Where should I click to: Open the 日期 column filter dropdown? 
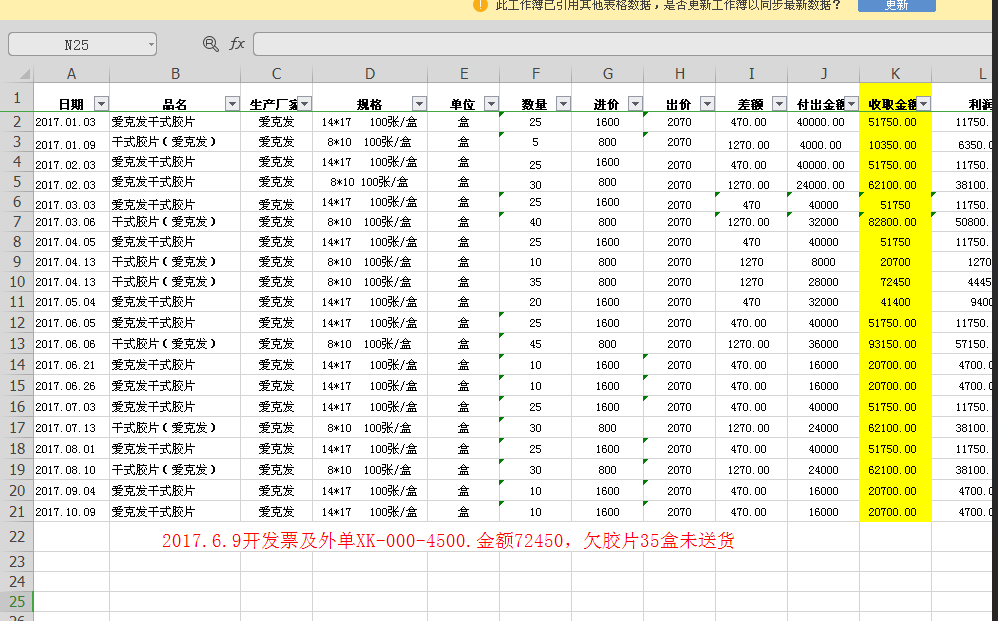[101, 104]
